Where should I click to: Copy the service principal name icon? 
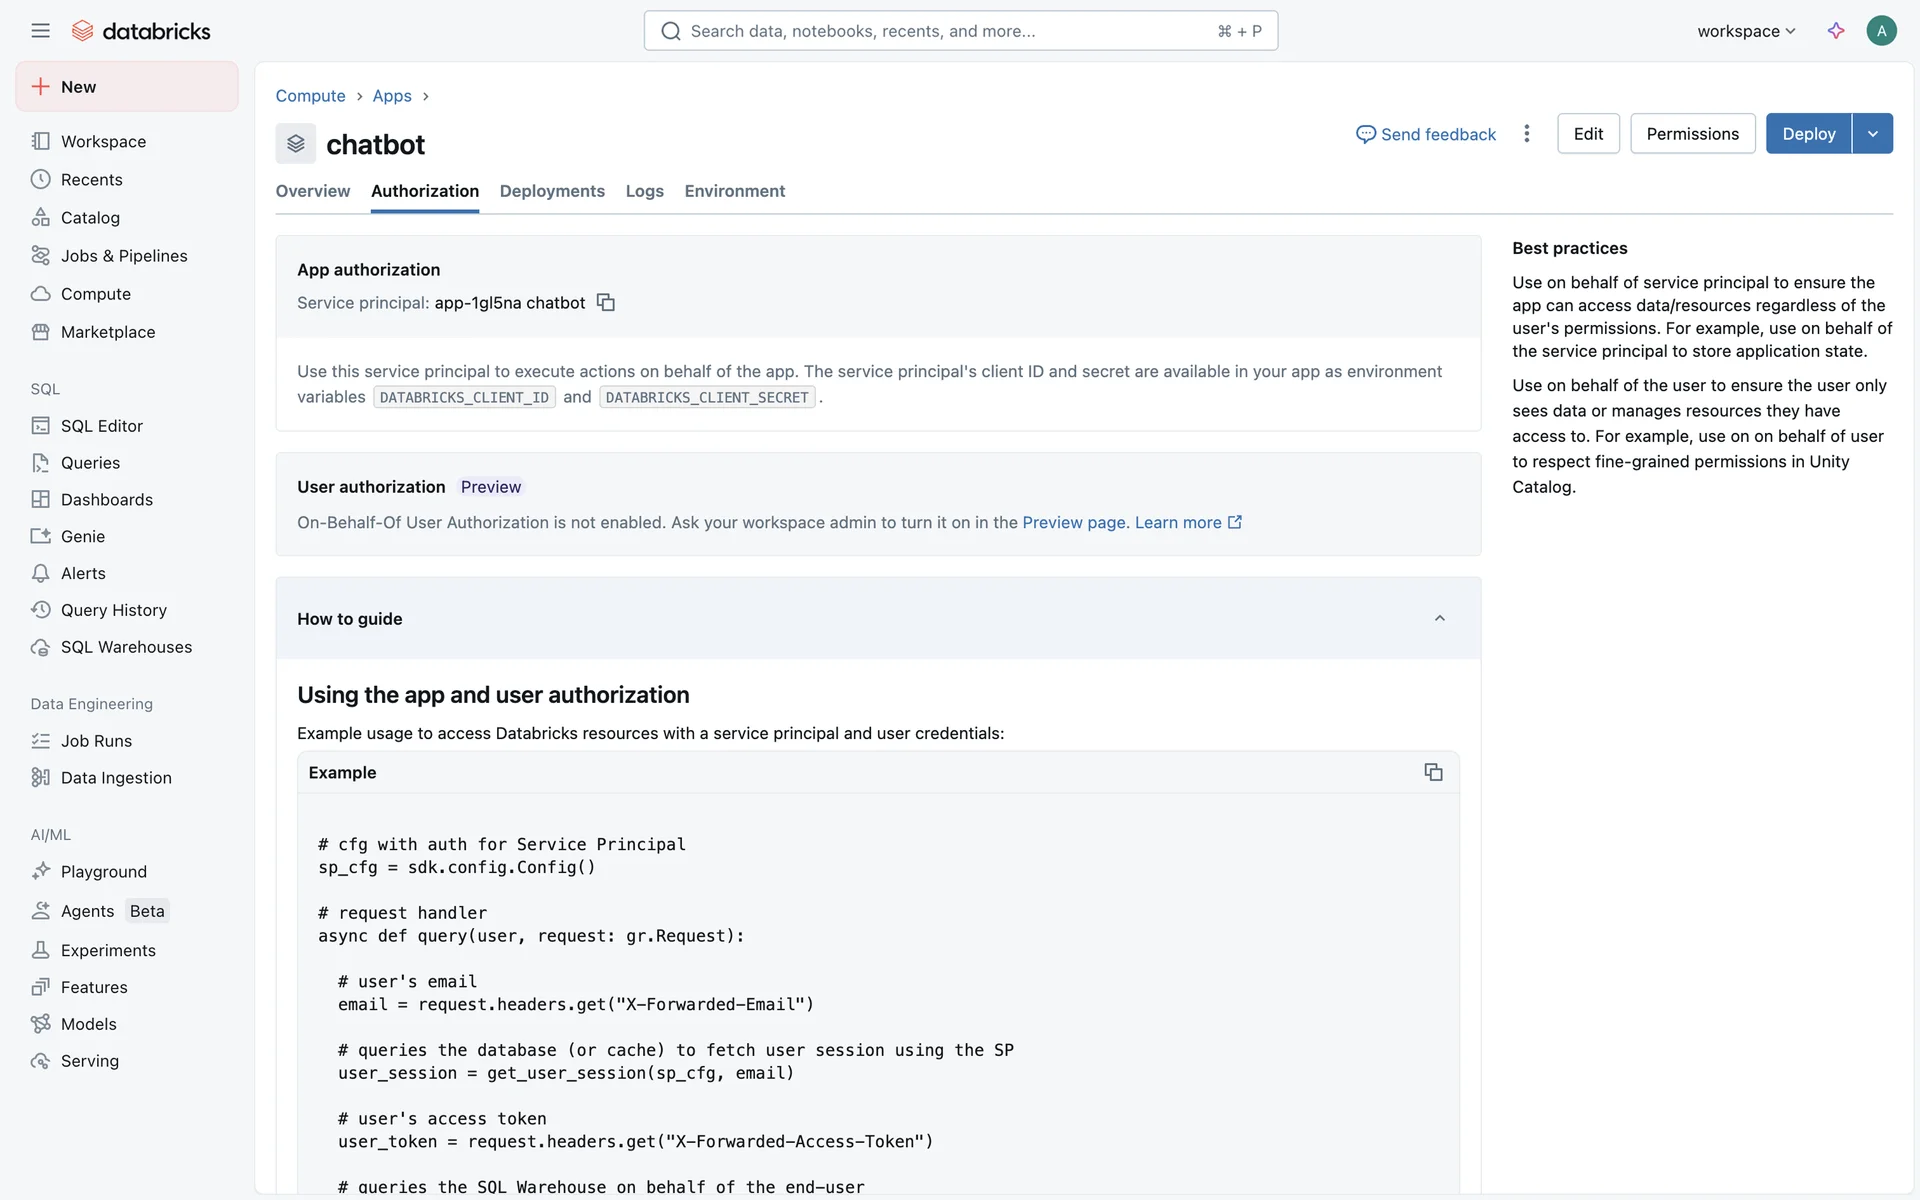click(605, 302)
